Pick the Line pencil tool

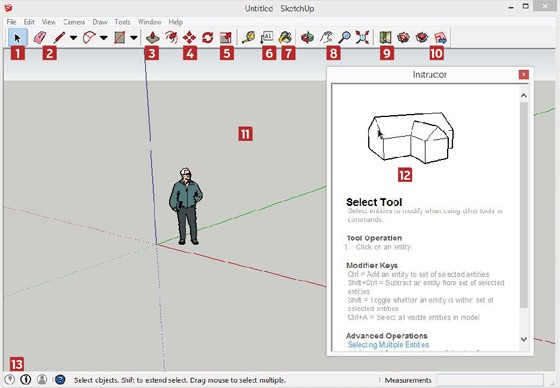coord(59,37)
